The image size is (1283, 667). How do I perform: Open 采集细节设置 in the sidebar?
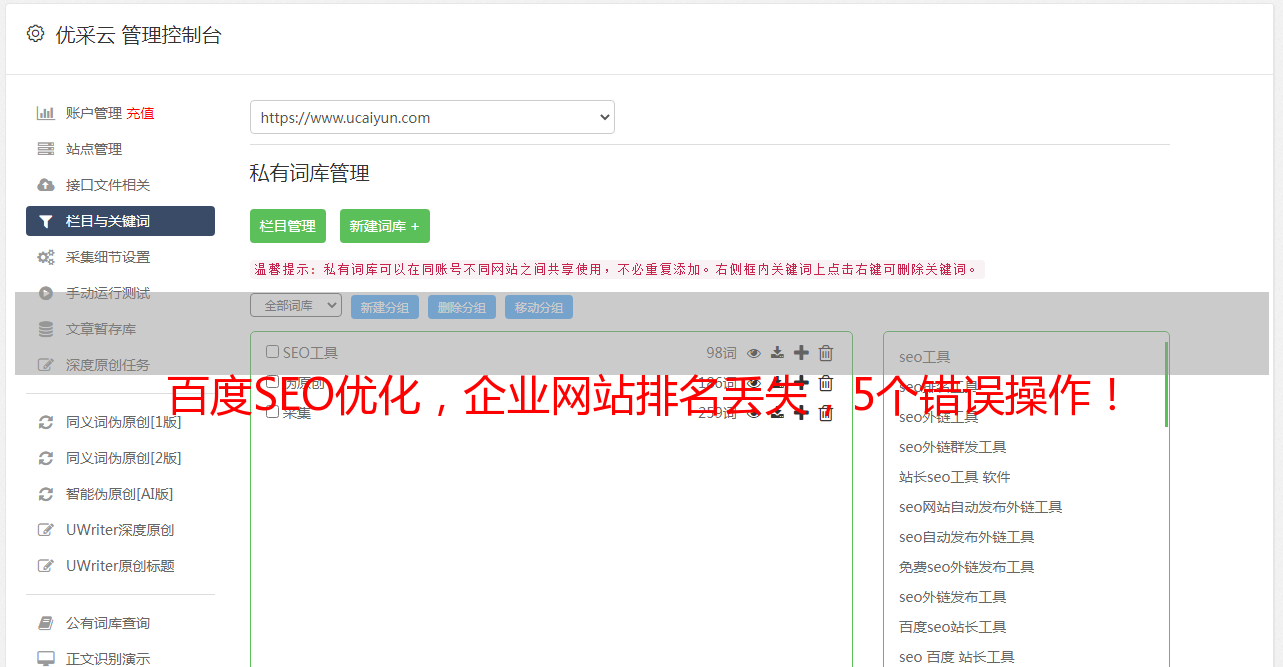[x=108, y=257]
